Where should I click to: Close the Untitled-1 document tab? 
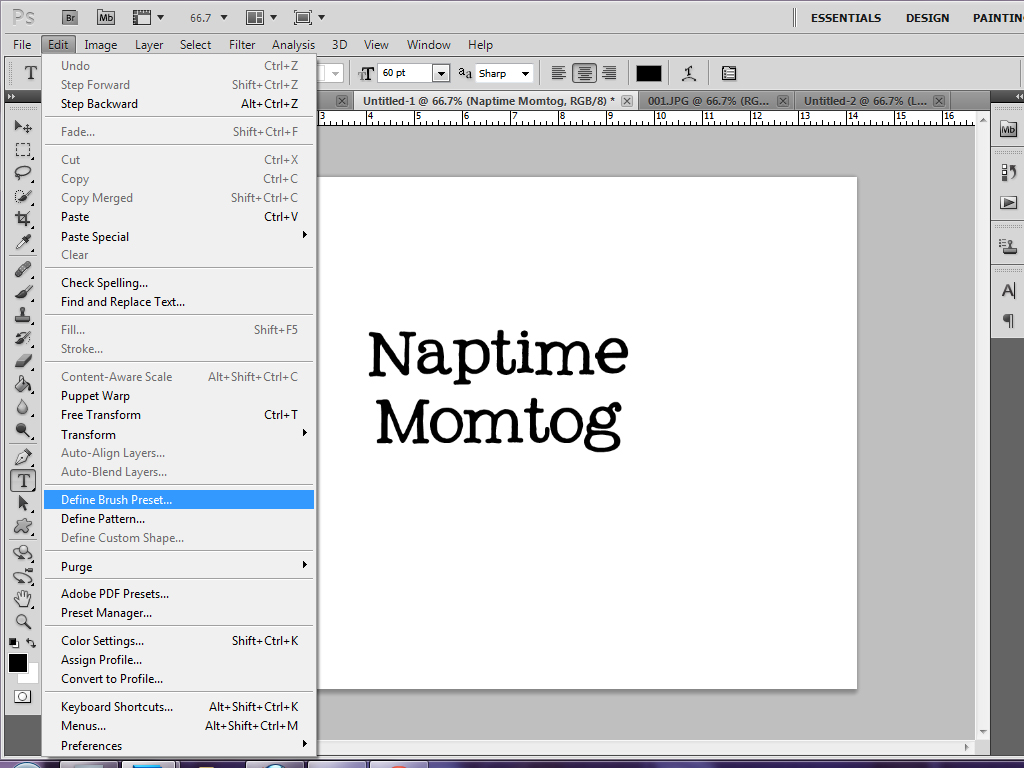point(627,101)
